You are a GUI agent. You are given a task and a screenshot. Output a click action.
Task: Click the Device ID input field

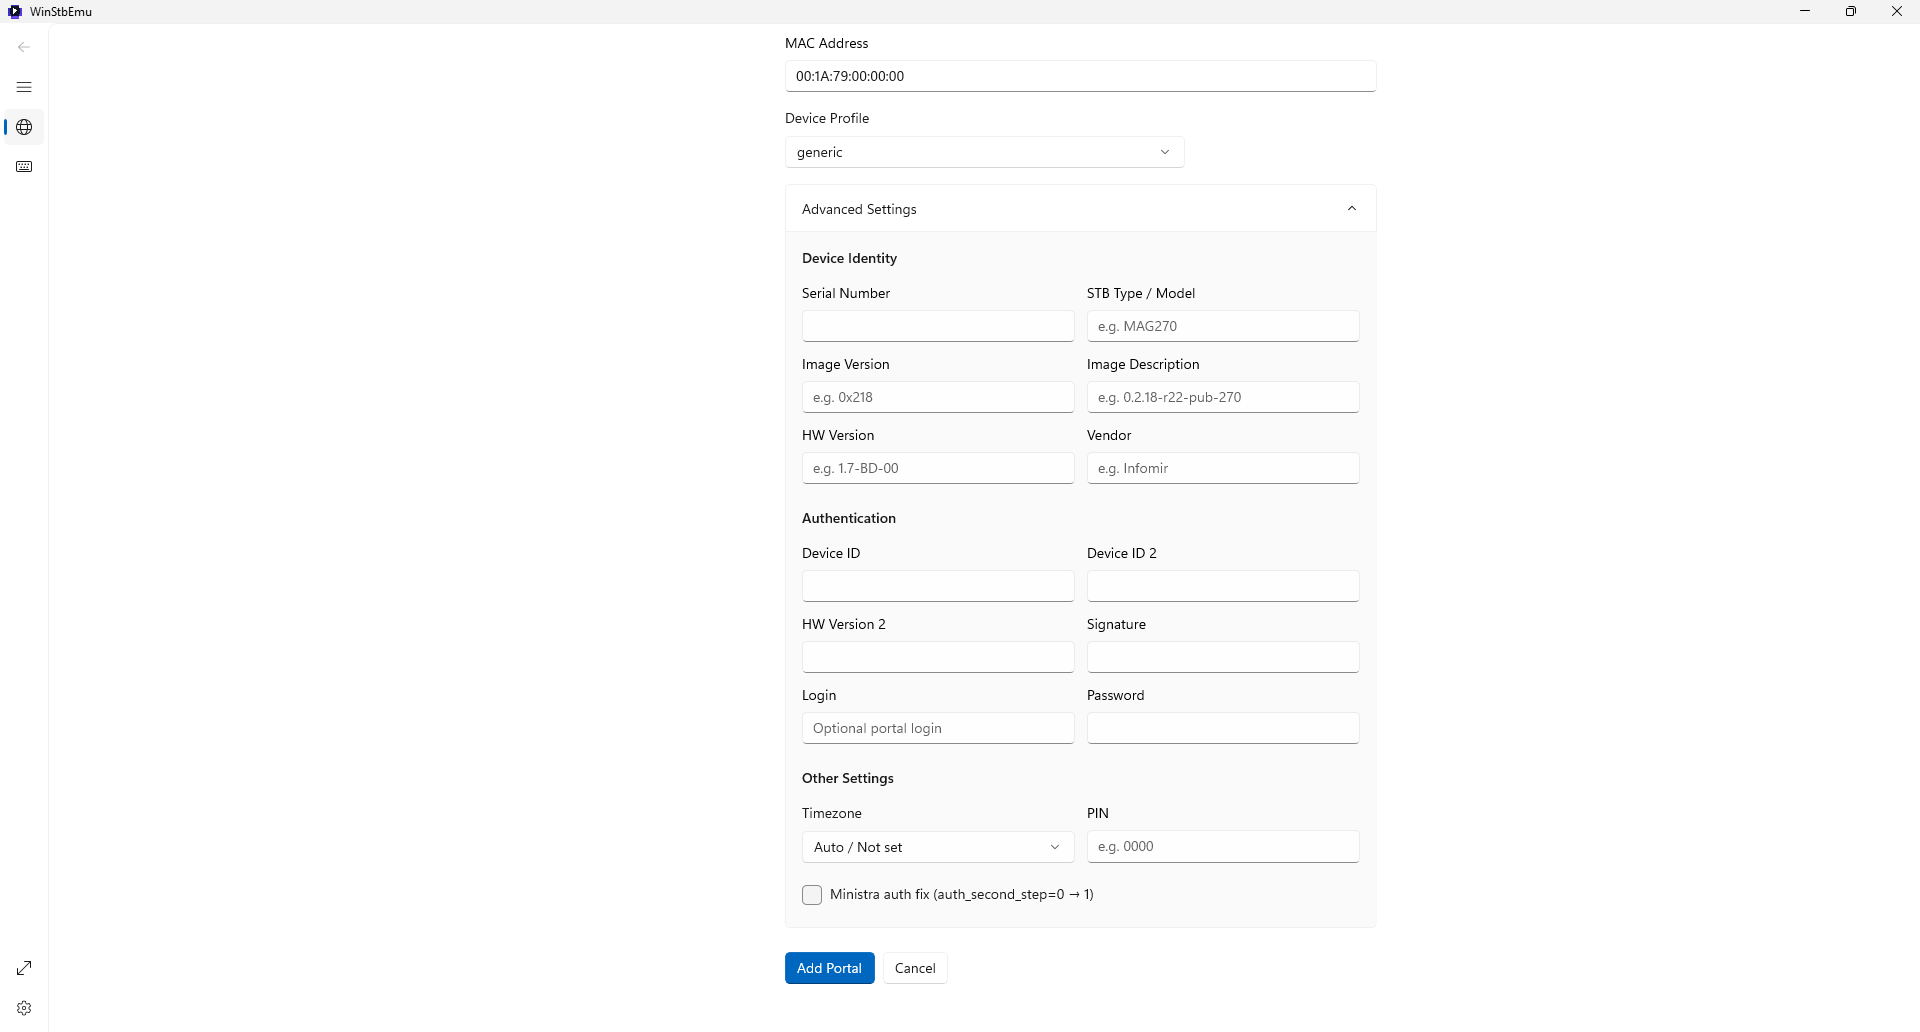coord(938,586)
